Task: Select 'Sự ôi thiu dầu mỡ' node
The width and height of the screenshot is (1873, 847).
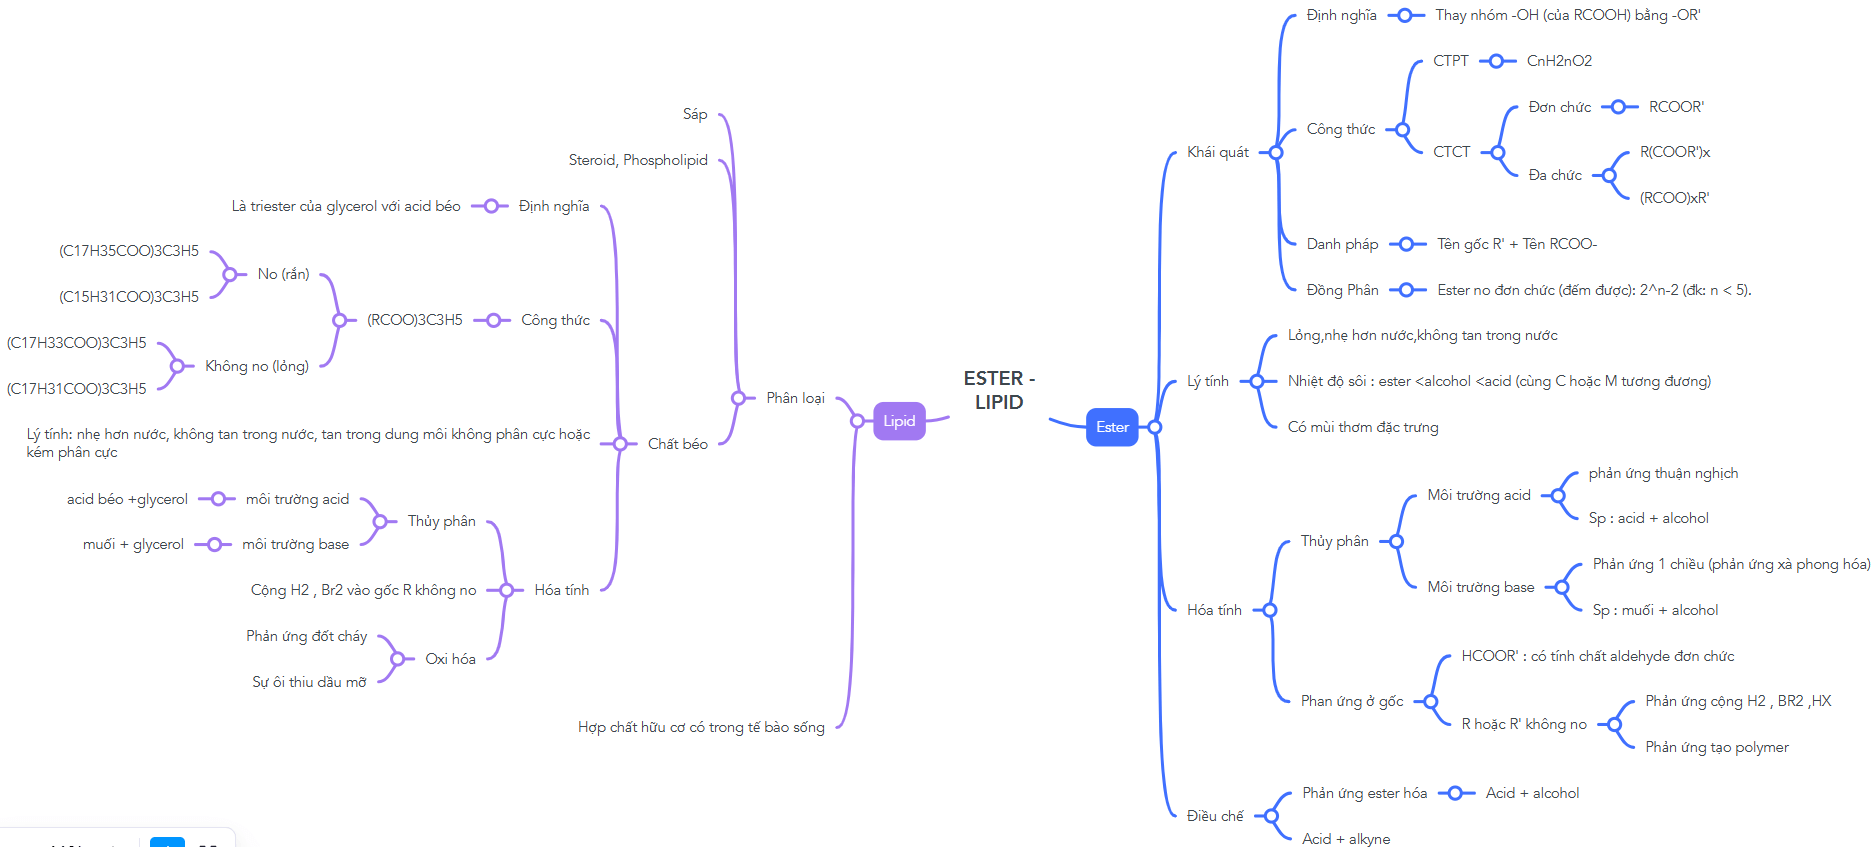Action: click(x=309, y=682)
